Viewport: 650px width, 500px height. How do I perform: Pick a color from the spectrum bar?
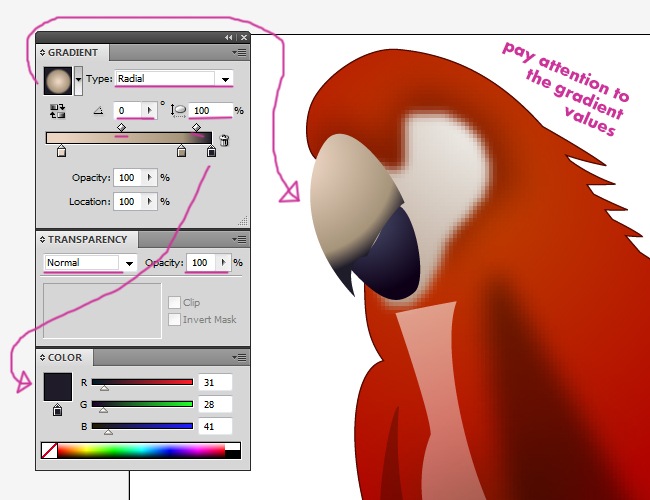coord(141,450)
